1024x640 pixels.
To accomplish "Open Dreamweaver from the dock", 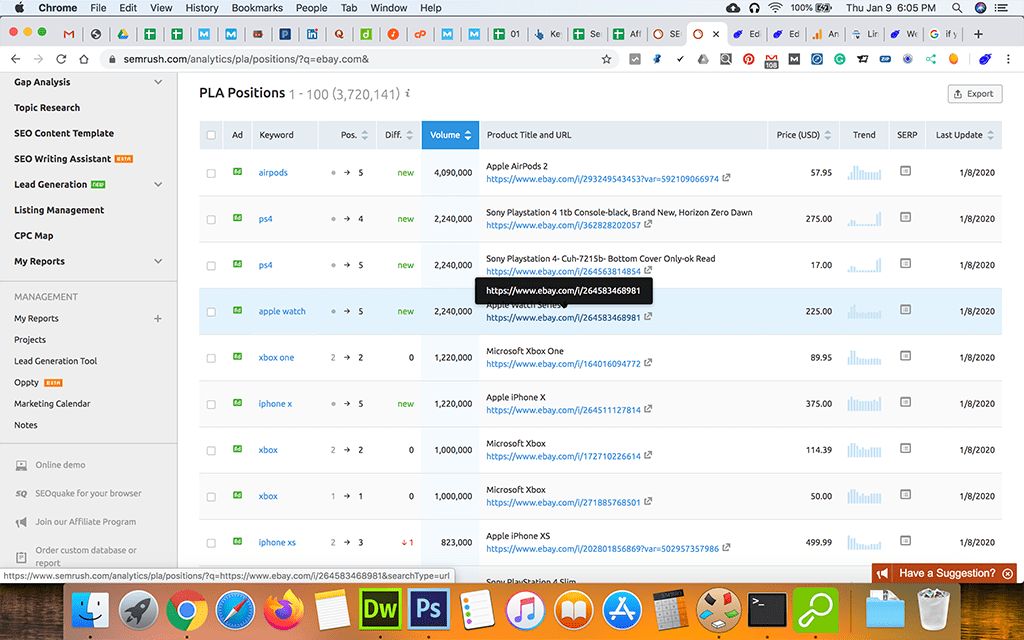I will point(380,609).
